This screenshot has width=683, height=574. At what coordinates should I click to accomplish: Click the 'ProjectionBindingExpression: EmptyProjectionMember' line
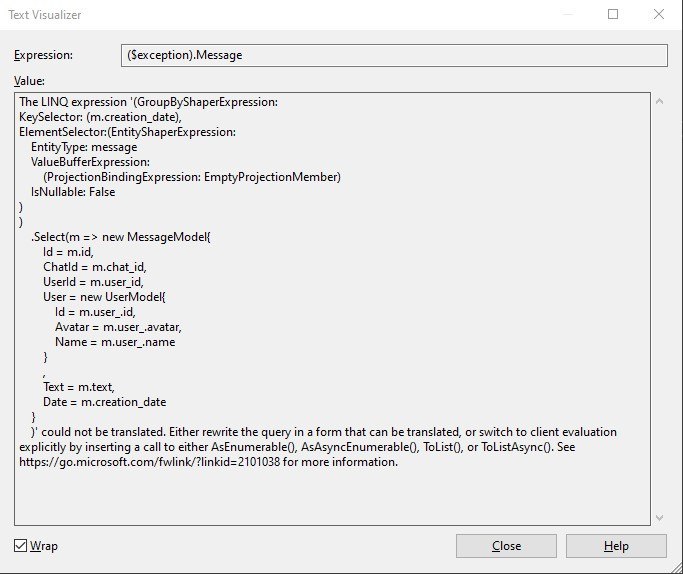(x=192, y=177)
